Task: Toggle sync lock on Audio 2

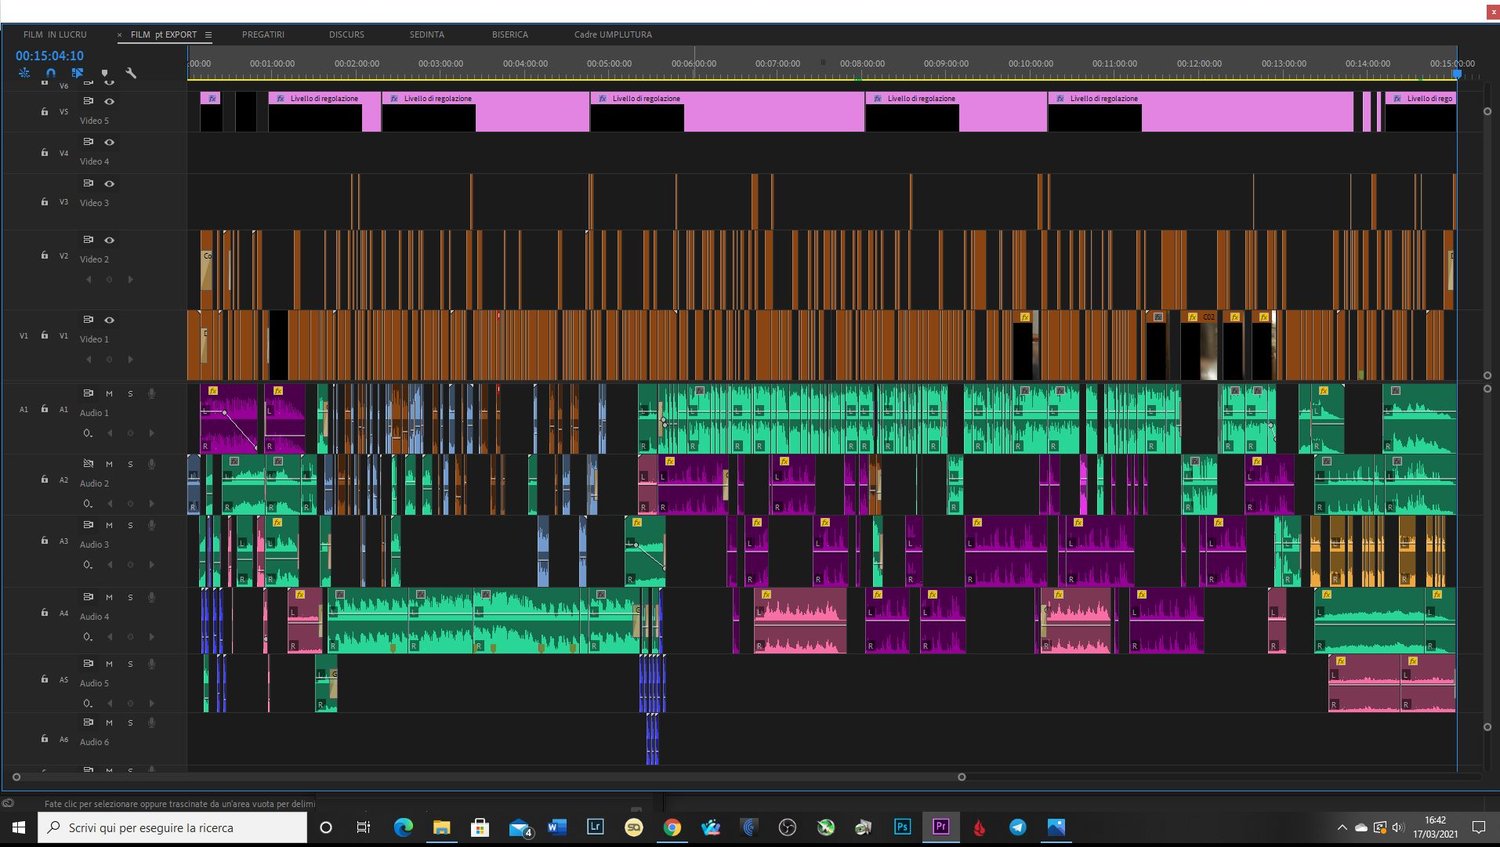Action: (88, 464)
